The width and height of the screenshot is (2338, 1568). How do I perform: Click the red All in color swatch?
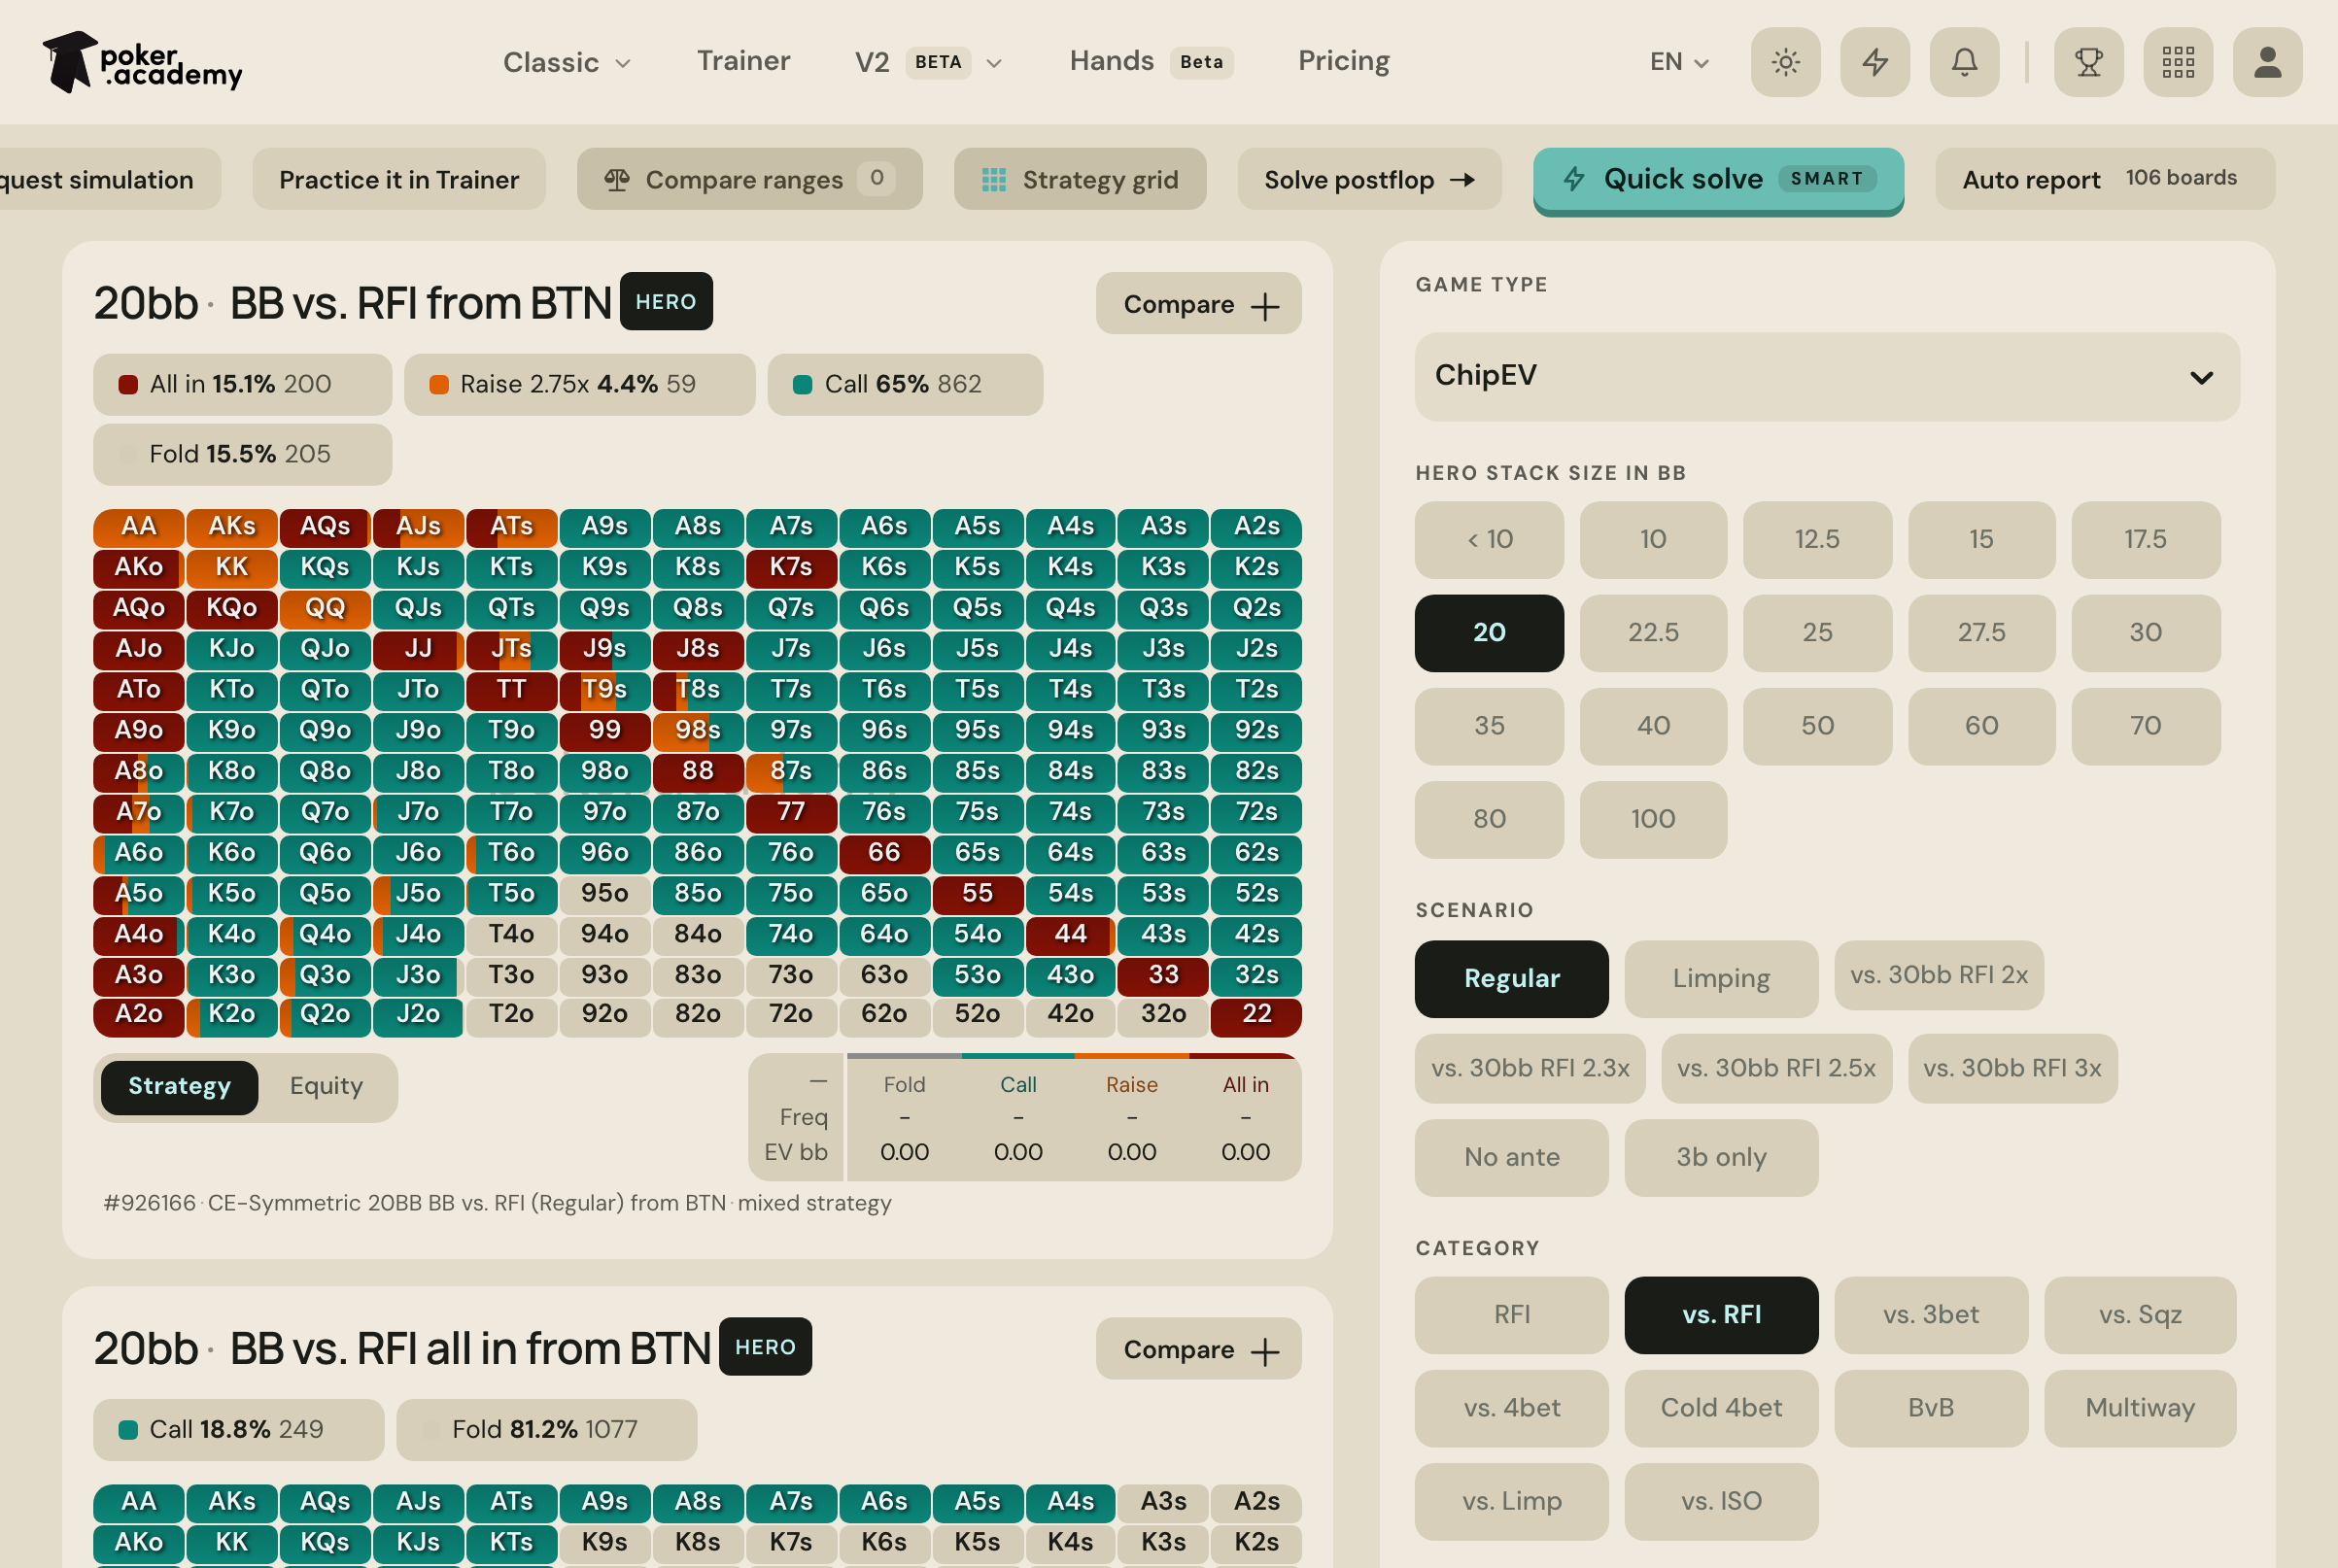coord(128,384)
